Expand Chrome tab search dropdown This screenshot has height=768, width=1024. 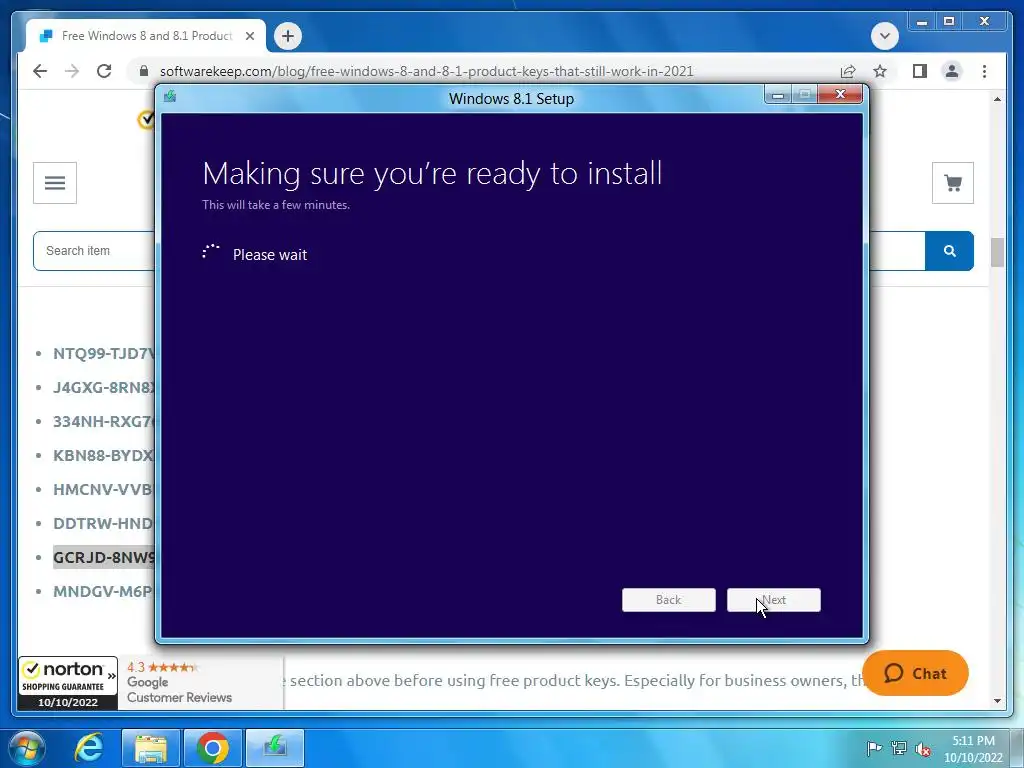pyautogui.click(x=884, y=36)
